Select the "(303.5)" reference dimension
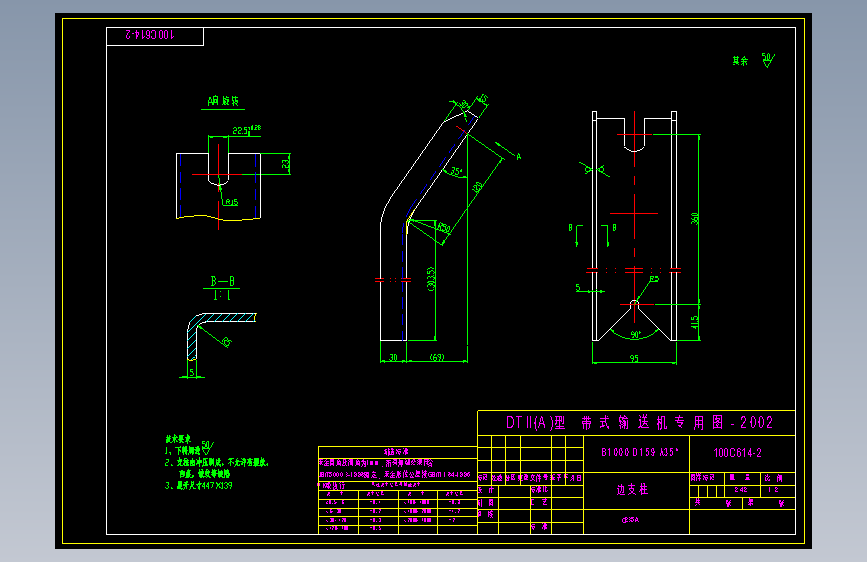 (x=431, y=279)
